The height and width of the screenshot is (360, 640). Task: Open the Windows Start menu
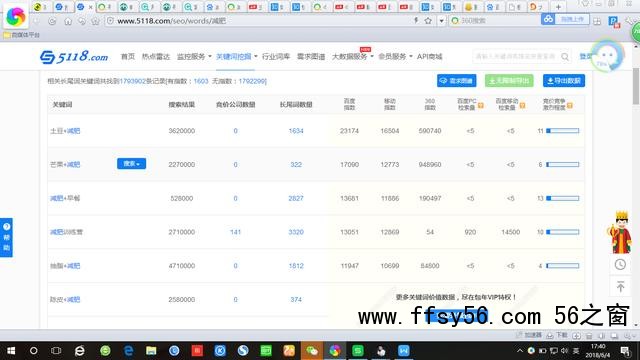tap(11, 351)
